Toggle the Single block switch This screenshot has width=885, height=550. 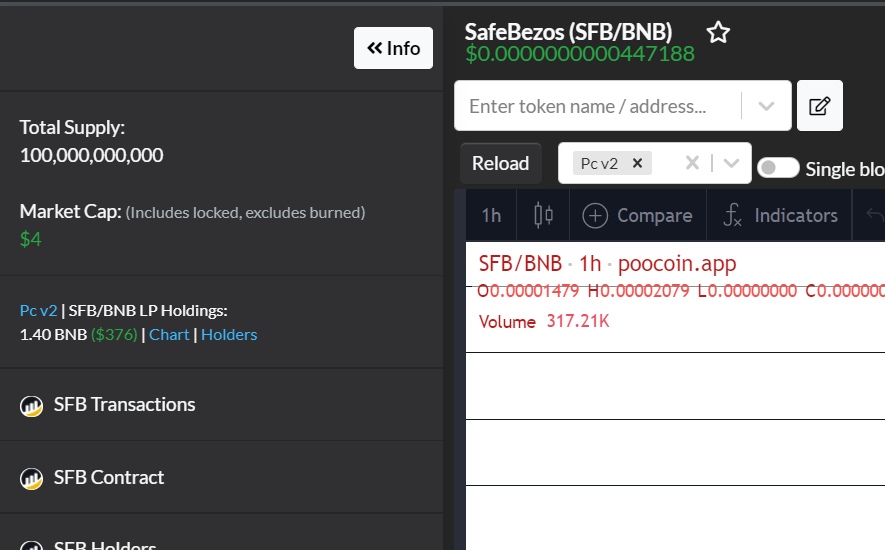[x=778, y=168]
